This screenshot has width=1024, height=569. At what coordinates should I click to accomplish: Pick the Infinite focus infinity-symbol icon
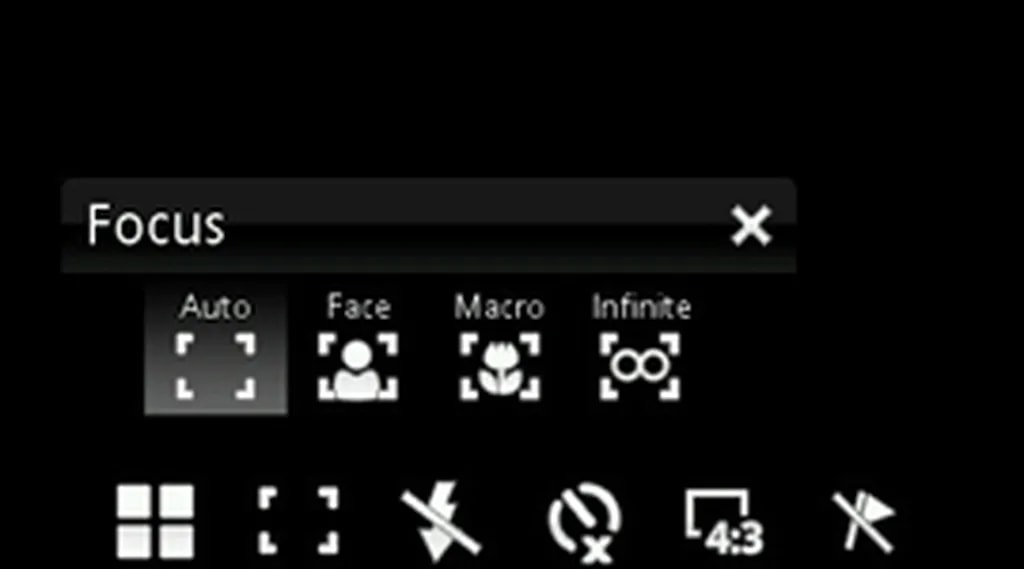[640, 366]
